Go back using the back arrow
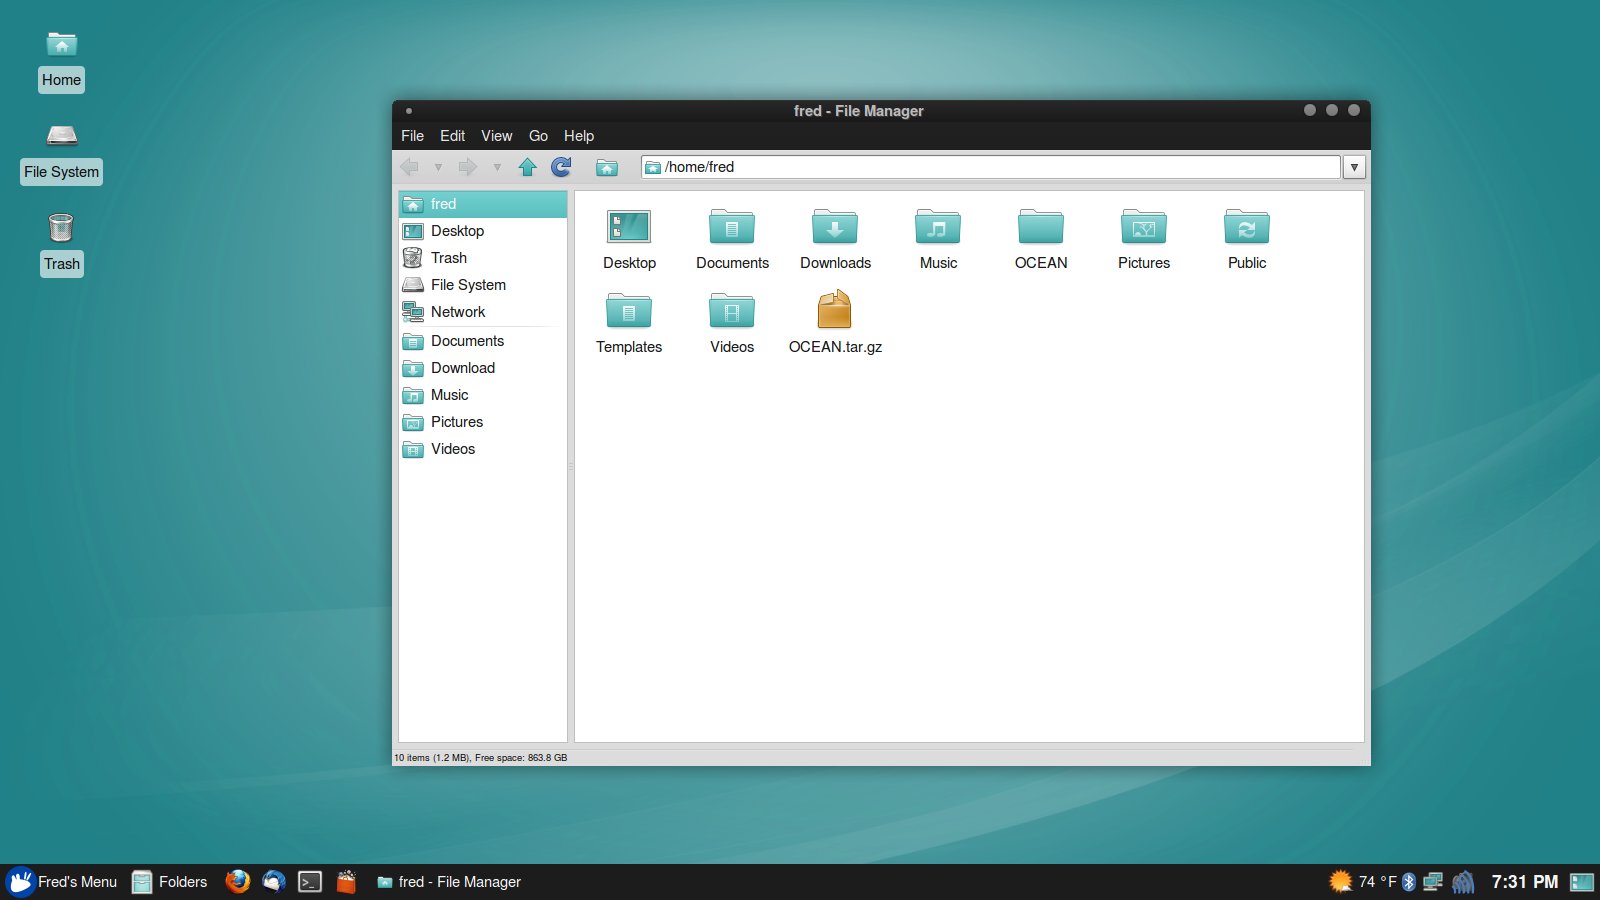This screenshot has height=900, width=1600. pos(410,167)
